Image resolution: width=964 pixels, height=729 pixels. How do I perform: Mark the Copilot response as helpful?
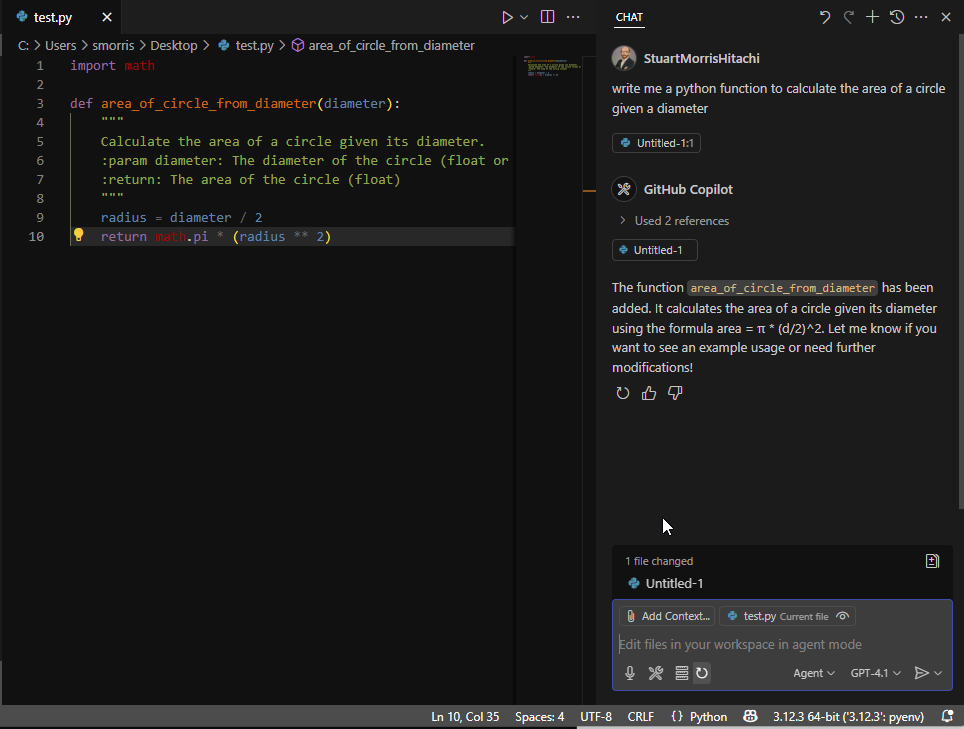pyautogui.click(x=649, y=393)
